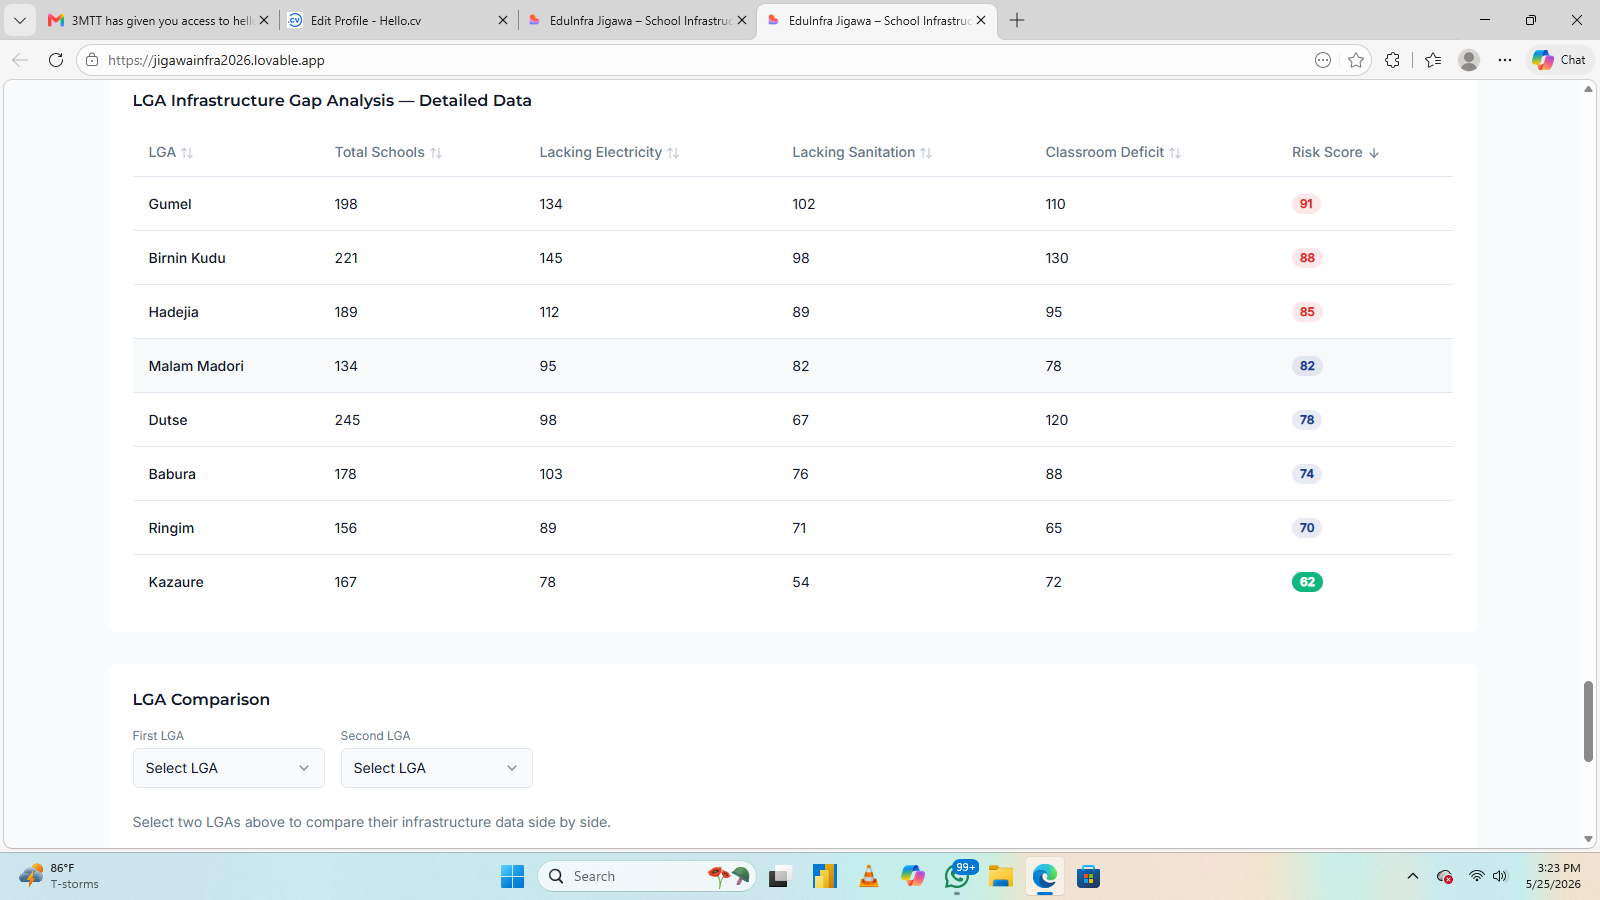Close the first EduInfra Jigawa tab
Screen dimensions: 1600x900
(x=742, y=20)
